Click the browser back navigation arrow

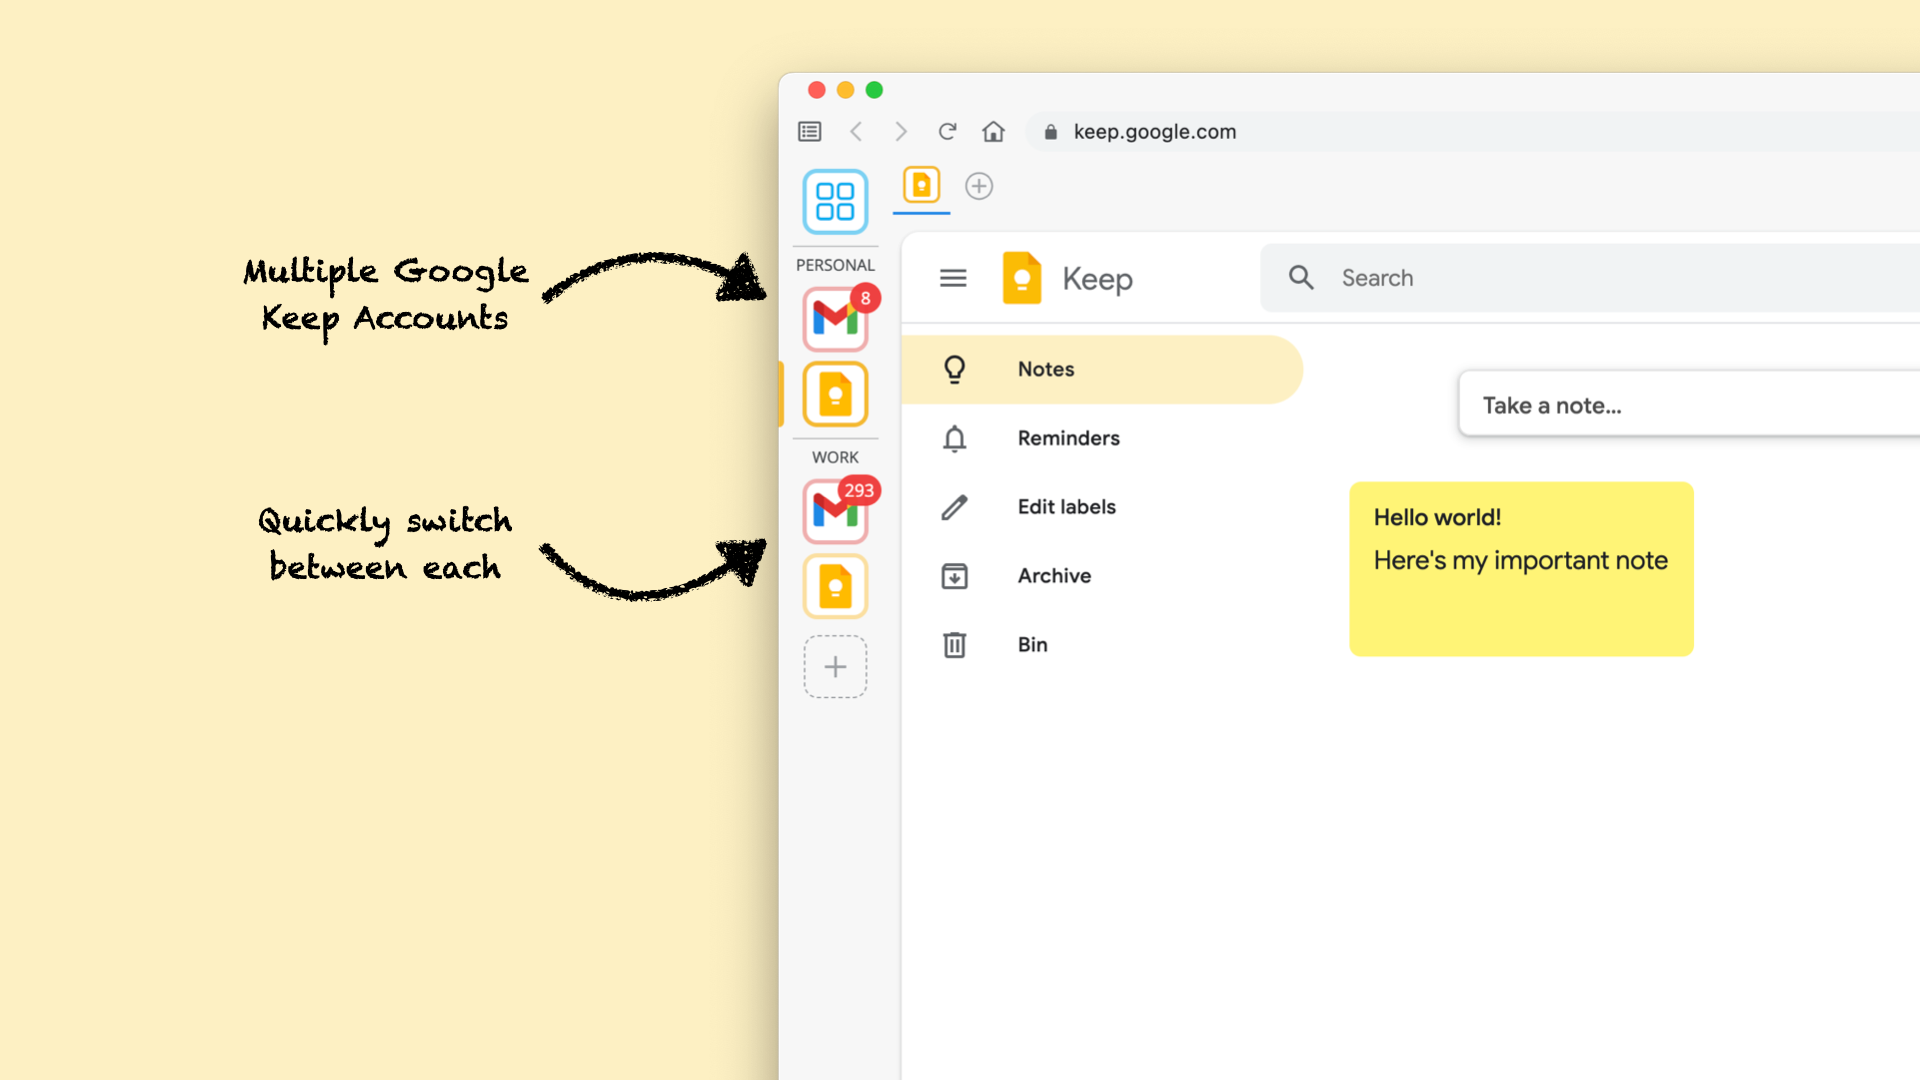(x=857, y=131)
